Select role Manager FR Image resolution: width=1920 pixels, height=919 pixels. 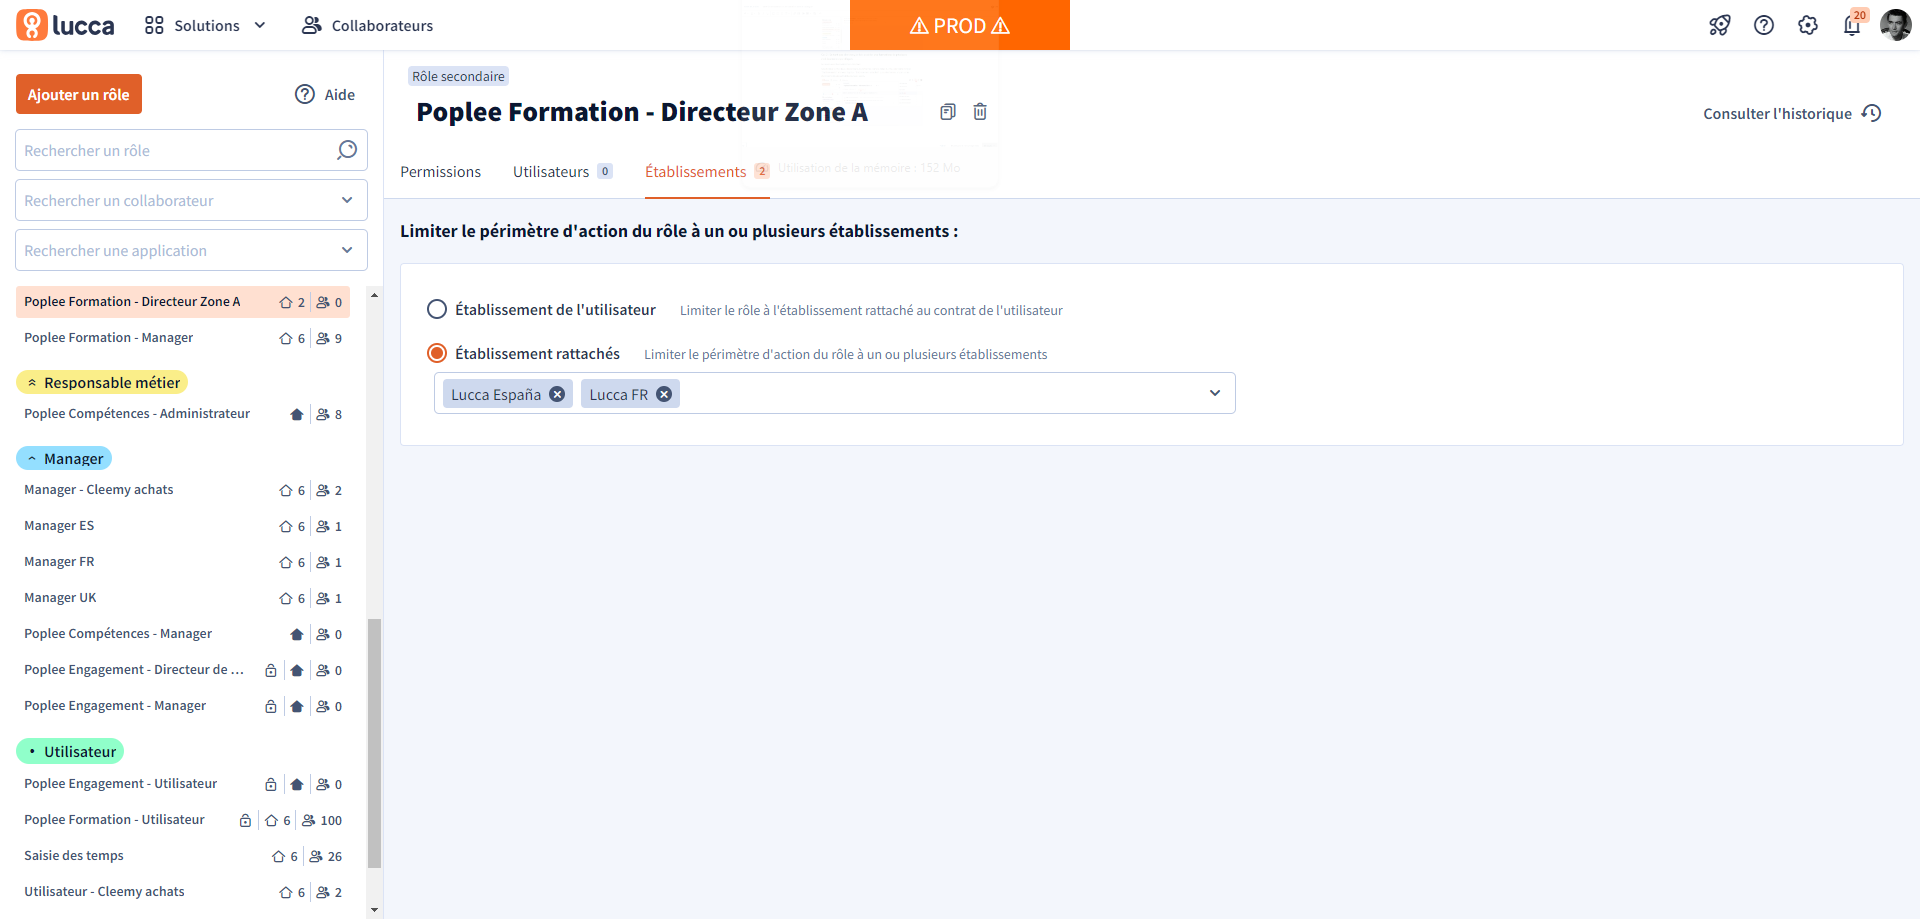tap(183, 562)
